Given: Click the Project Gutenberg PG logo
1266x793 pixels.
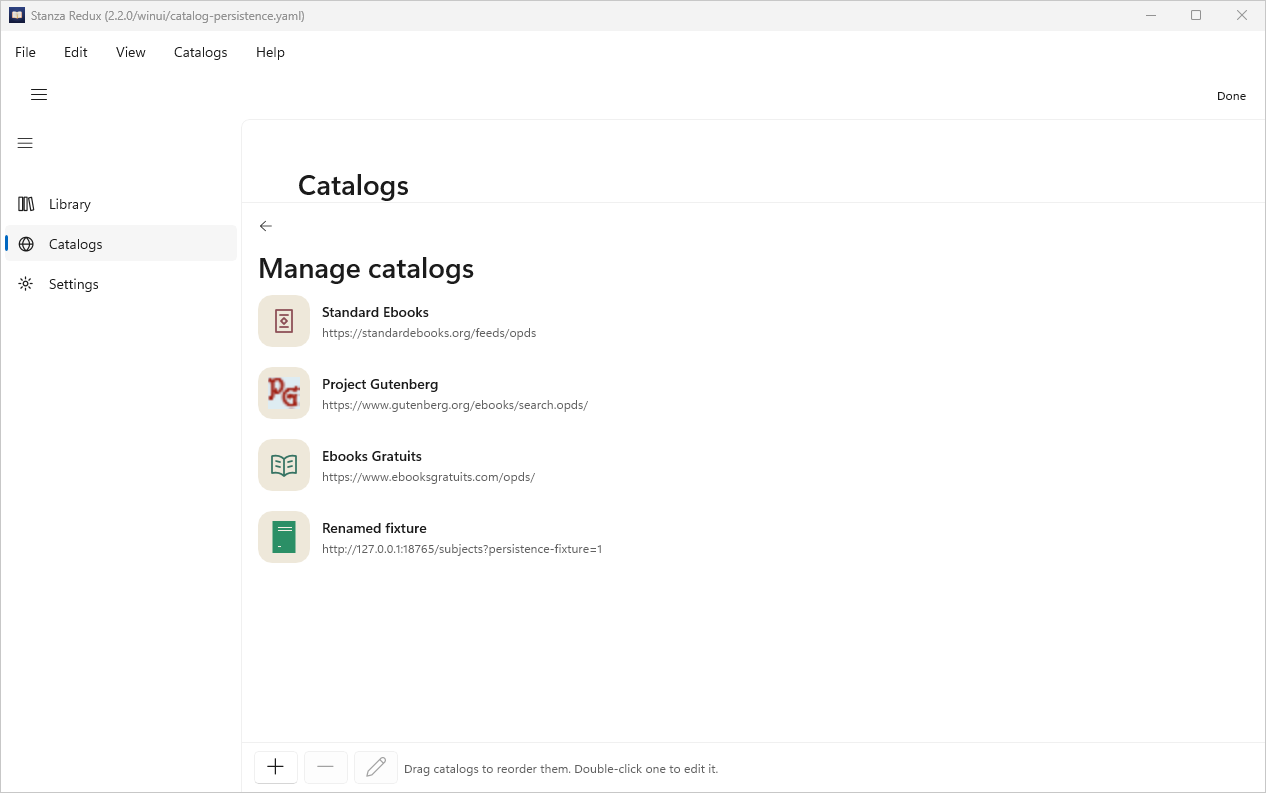Looking at the screenshot, I should click(x=284, y=393).
